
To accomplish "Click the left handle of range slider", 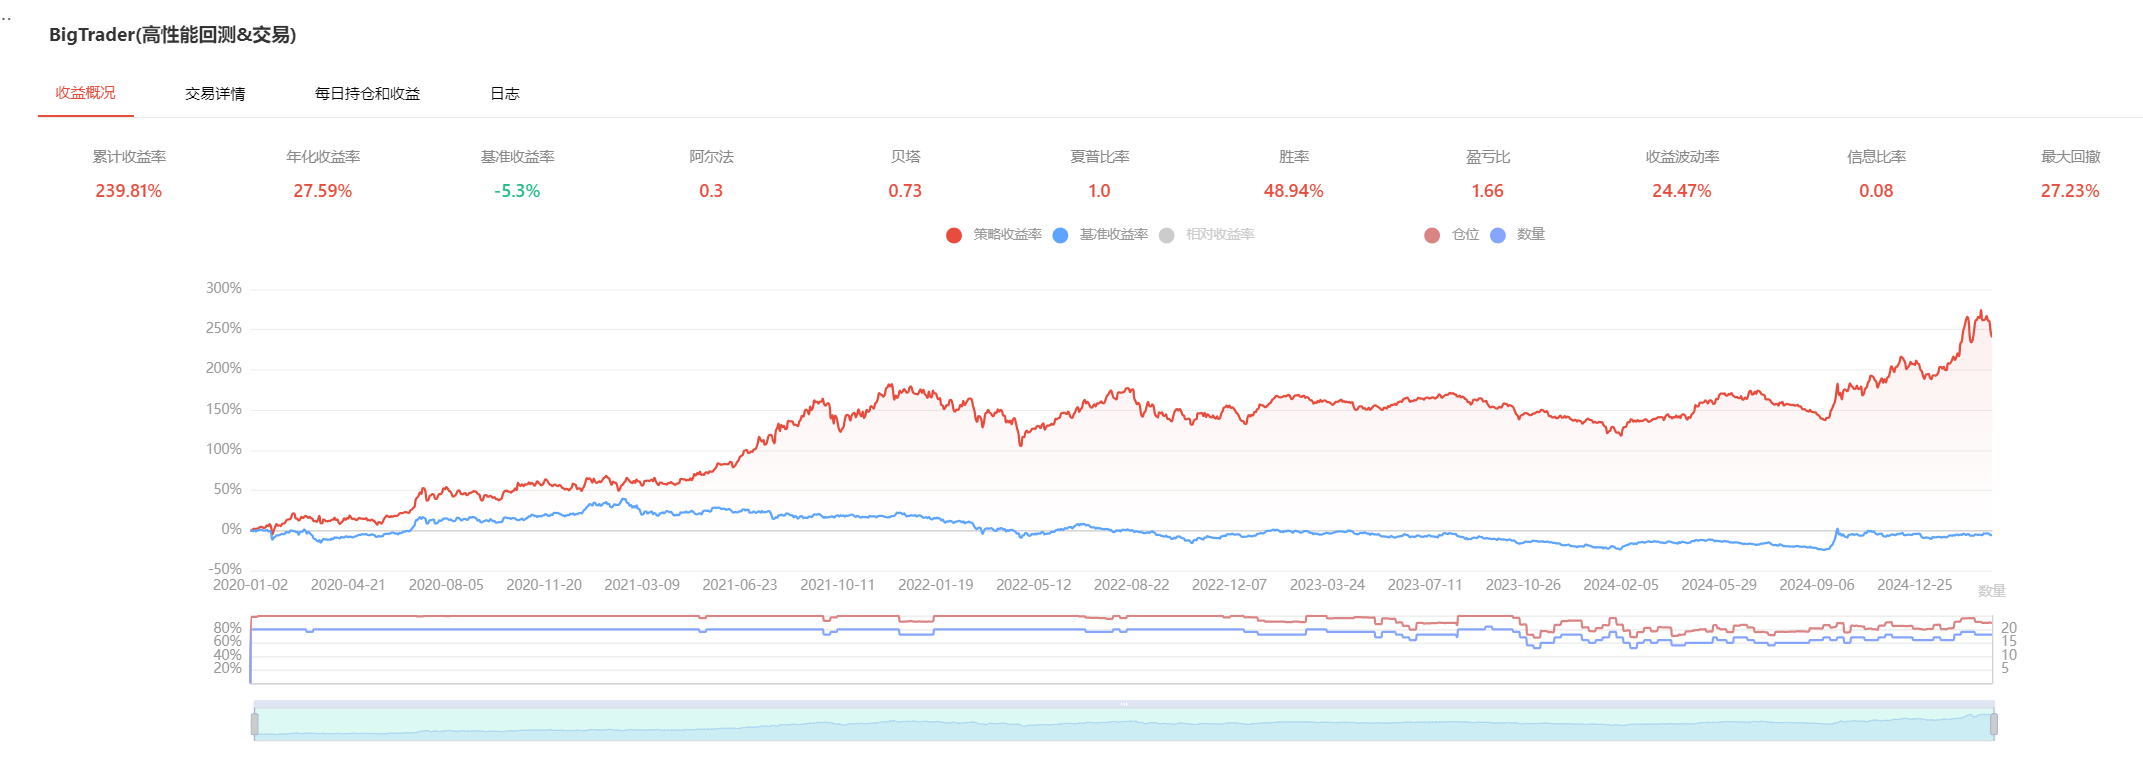I will 255,724.
